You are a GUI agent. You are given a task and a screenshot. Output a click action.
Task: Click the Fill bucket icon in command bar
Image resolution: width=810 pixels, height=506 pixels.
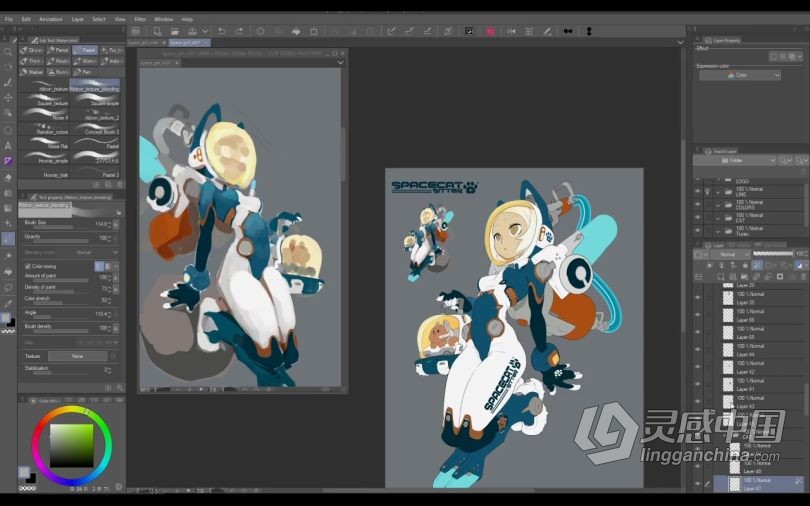(296, 31)
